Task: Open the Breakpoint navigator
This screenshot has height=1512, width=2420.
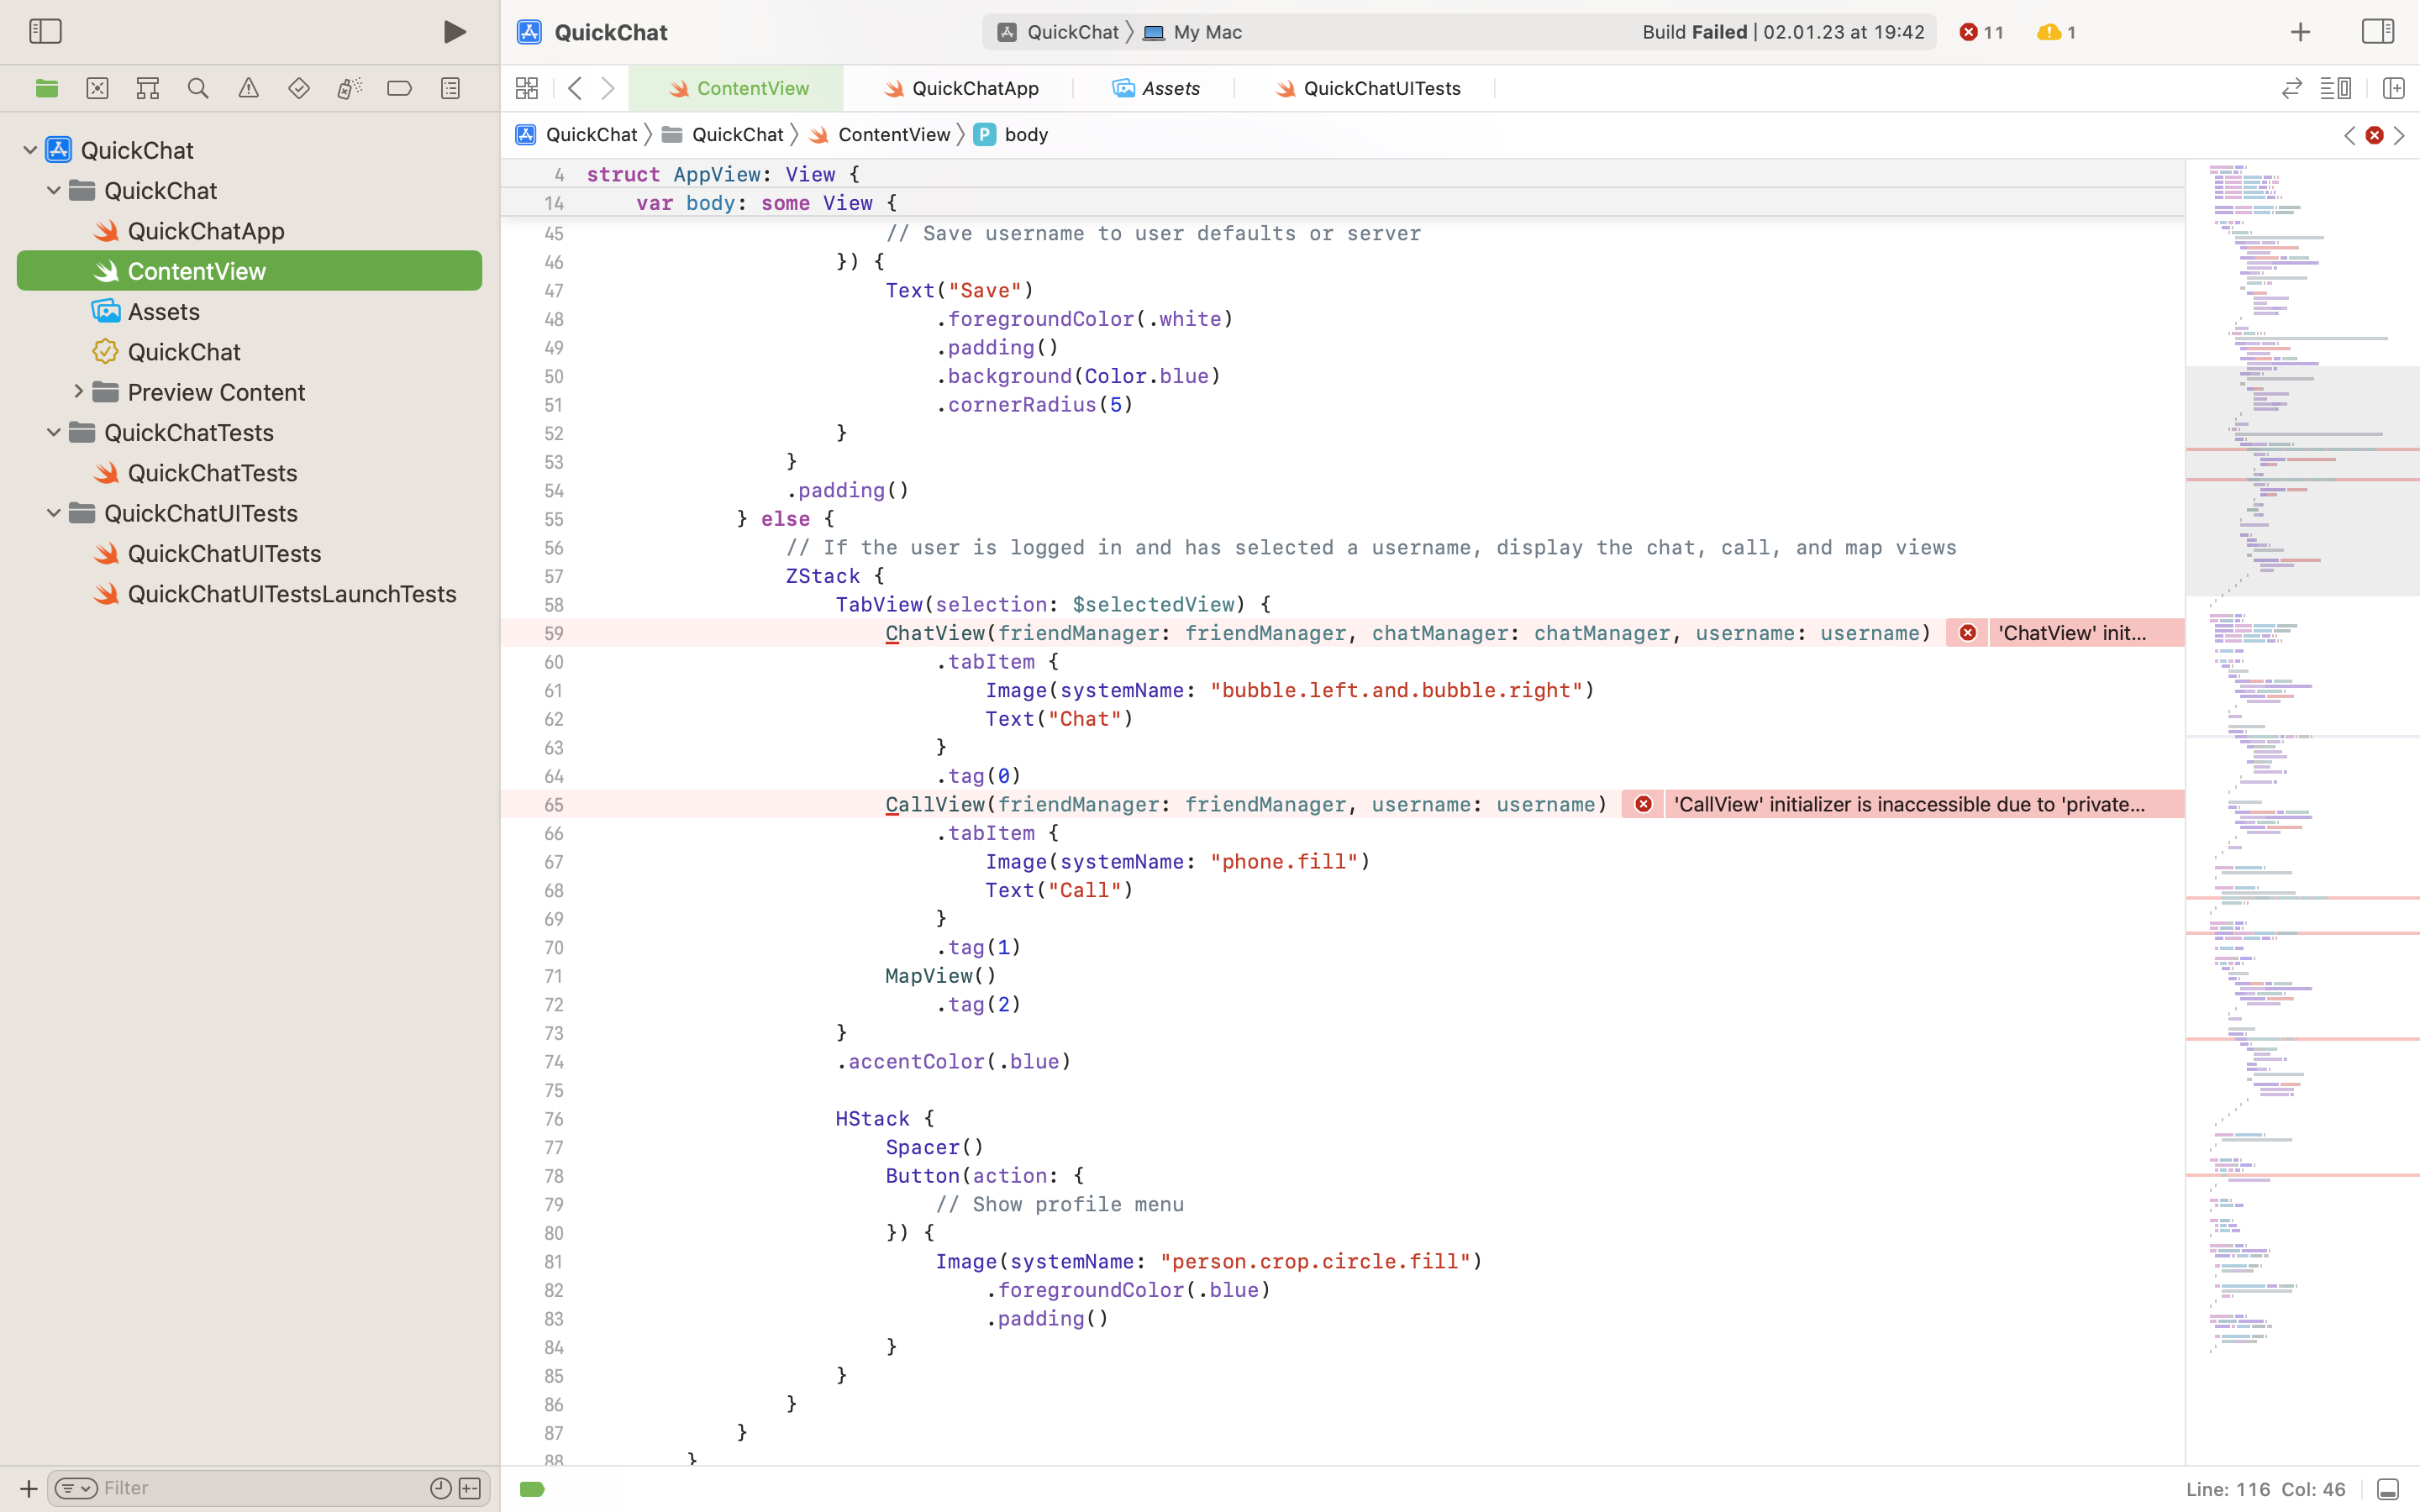Action: click(x=399, y=88)
